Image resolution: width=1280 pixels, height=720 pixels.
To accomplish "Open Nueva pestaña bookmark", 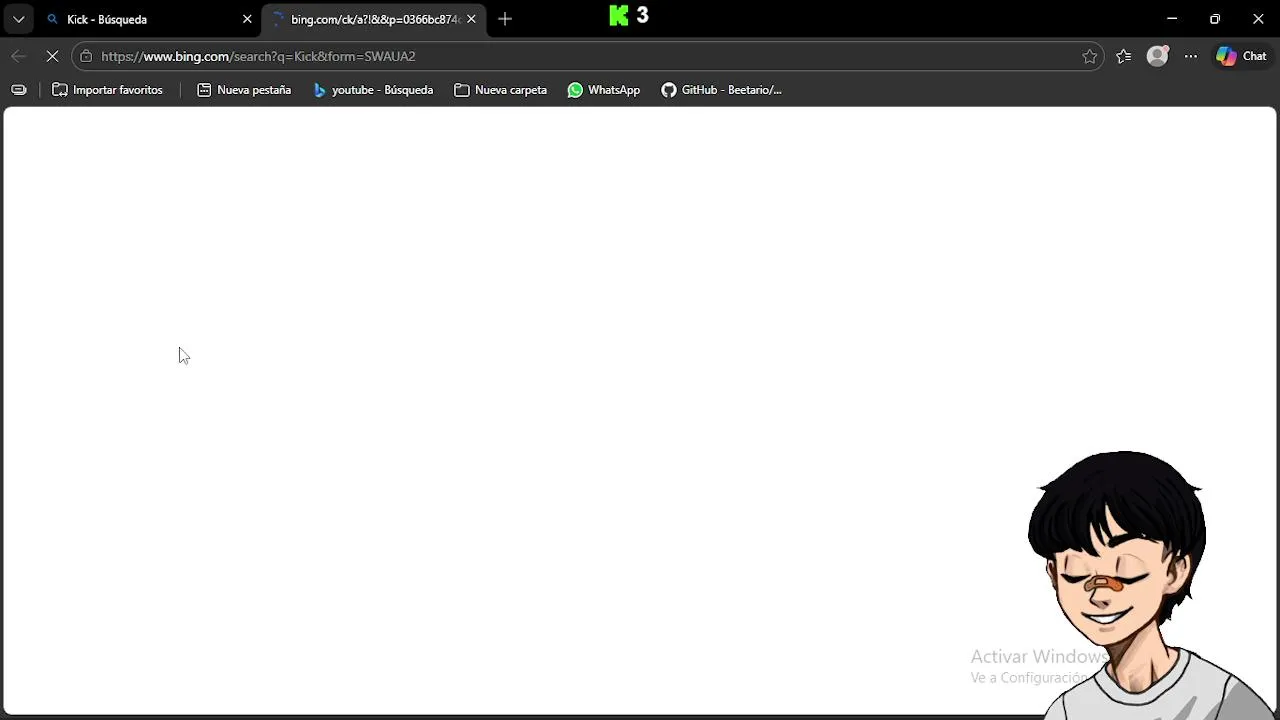I will tap(244, 90).
